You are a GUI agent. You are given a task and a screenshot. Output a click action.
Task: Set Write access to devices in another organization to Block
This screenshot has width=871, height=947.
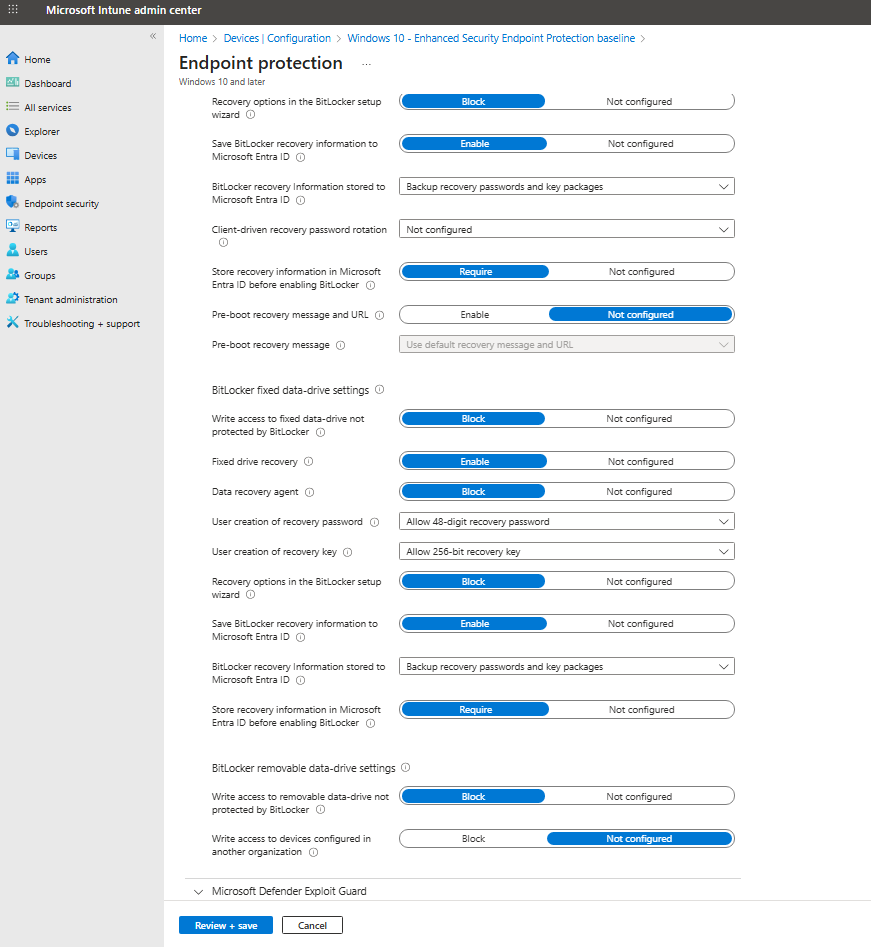pos(474,839)
